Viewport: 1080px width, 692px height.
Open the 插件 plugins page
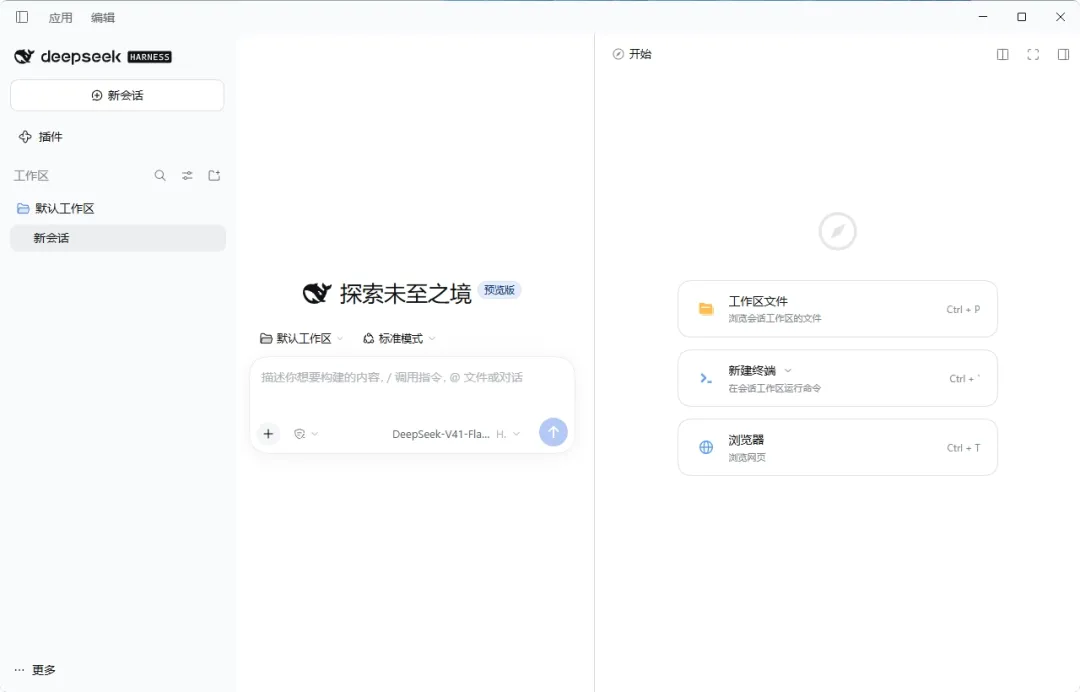[40, 137]
